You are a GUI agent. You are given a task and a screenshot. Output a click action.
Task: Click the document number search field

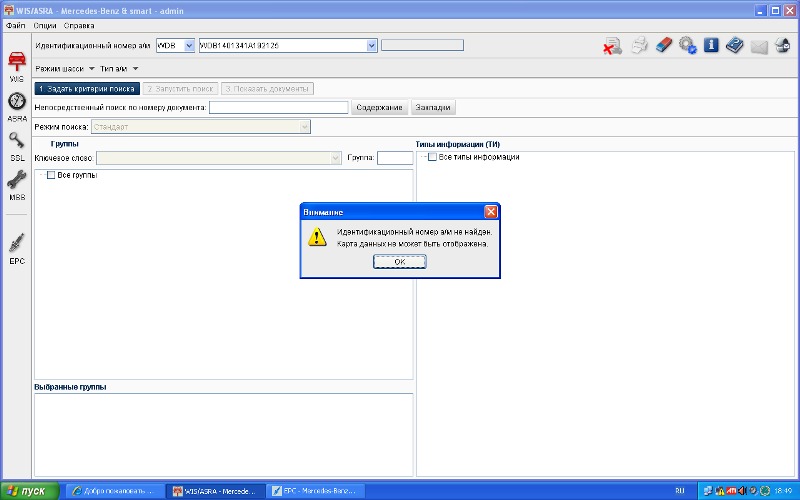(x=279, y=107)
